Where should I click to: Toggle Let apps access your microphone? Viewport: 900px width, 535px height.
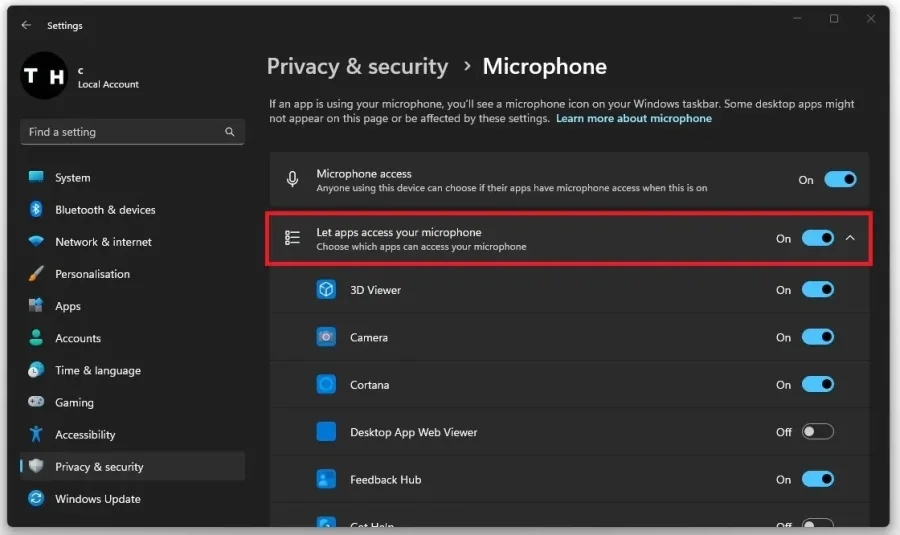[x=818, y=238]
